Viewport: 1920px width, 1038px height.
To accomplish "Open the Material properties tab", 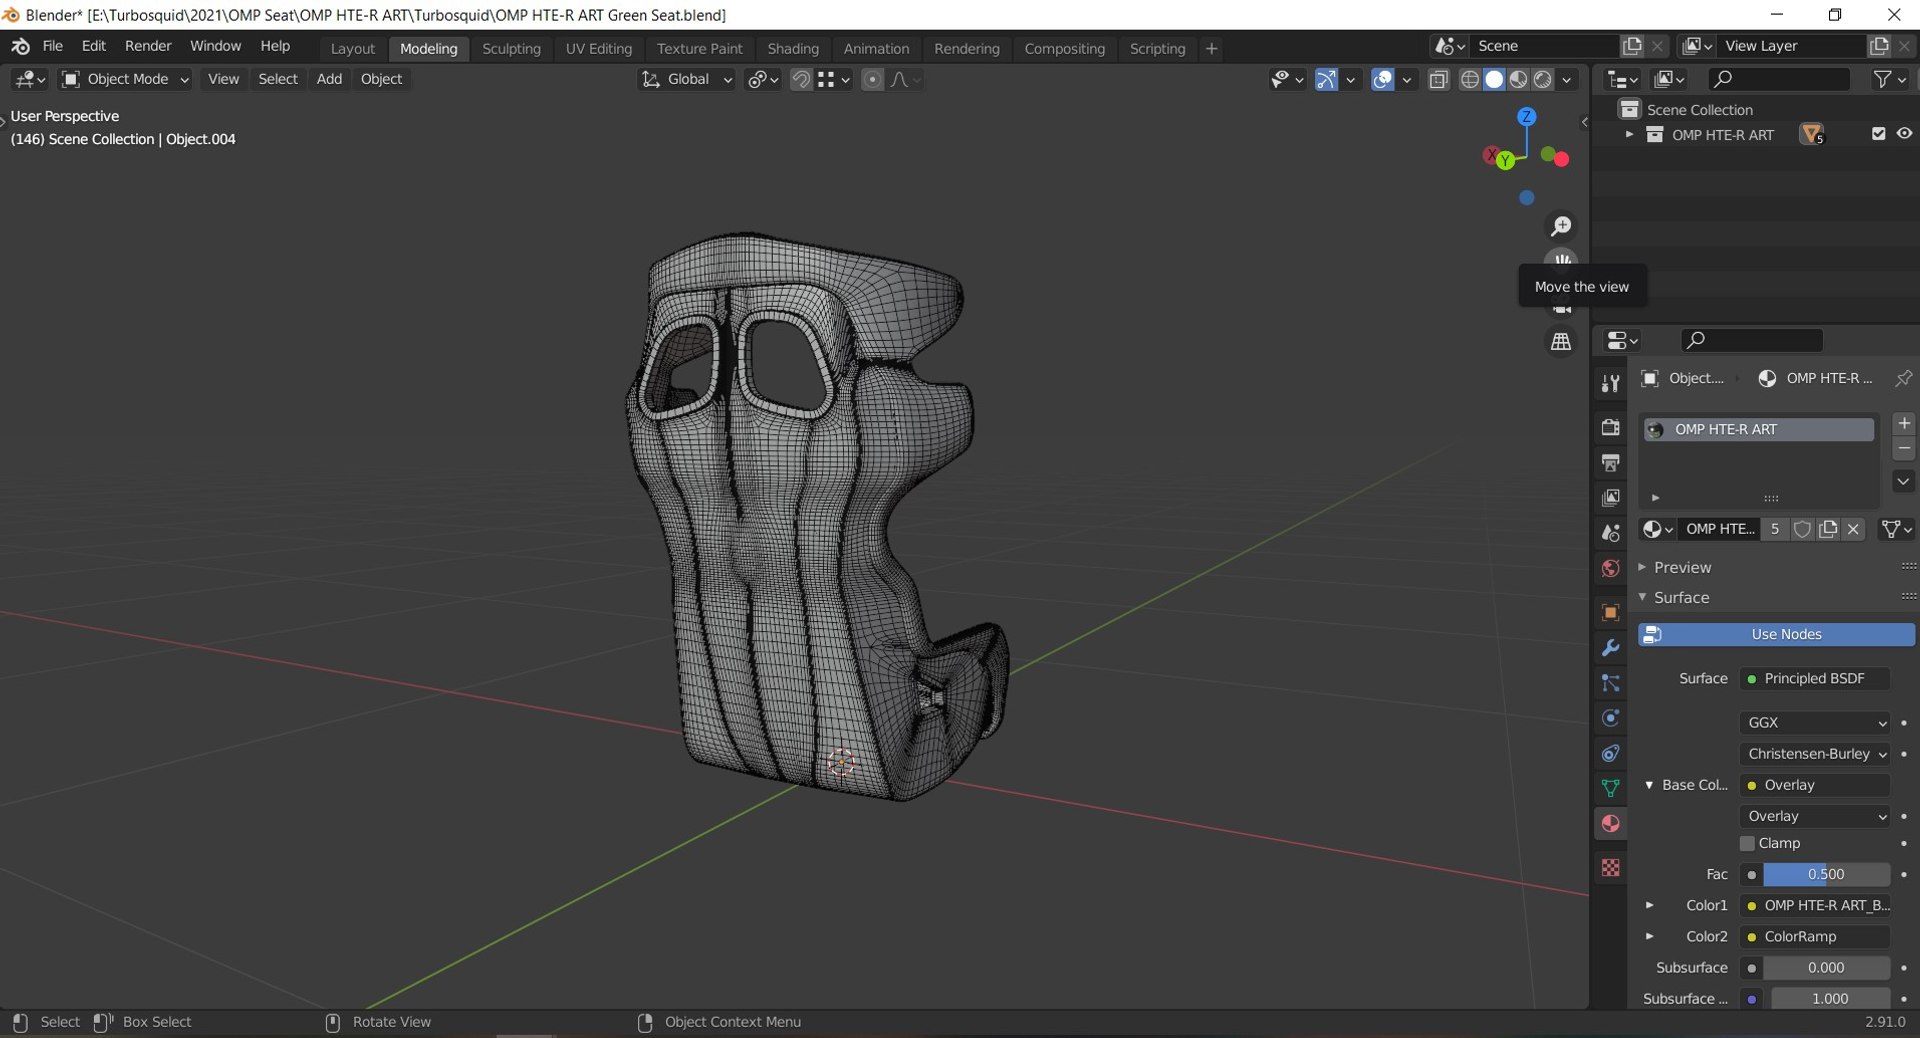I will [x=1610, y=823].
